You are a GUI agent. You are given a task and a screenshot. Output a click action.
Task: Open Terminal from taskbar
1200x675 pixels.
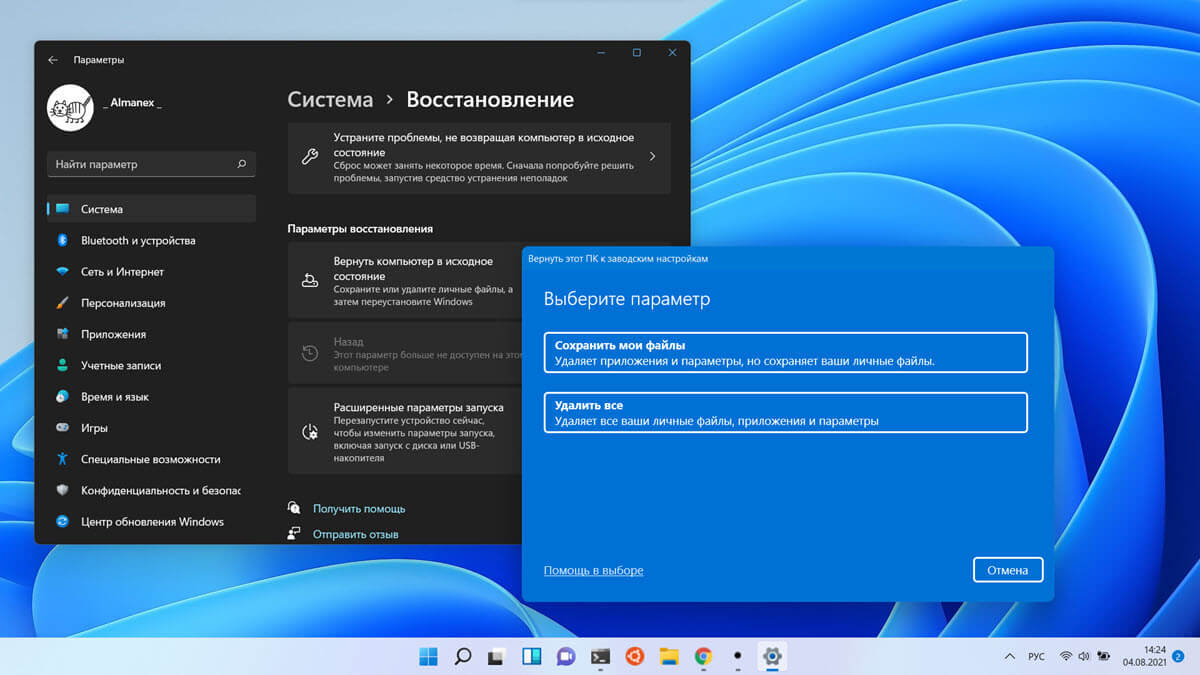point(600,657)
